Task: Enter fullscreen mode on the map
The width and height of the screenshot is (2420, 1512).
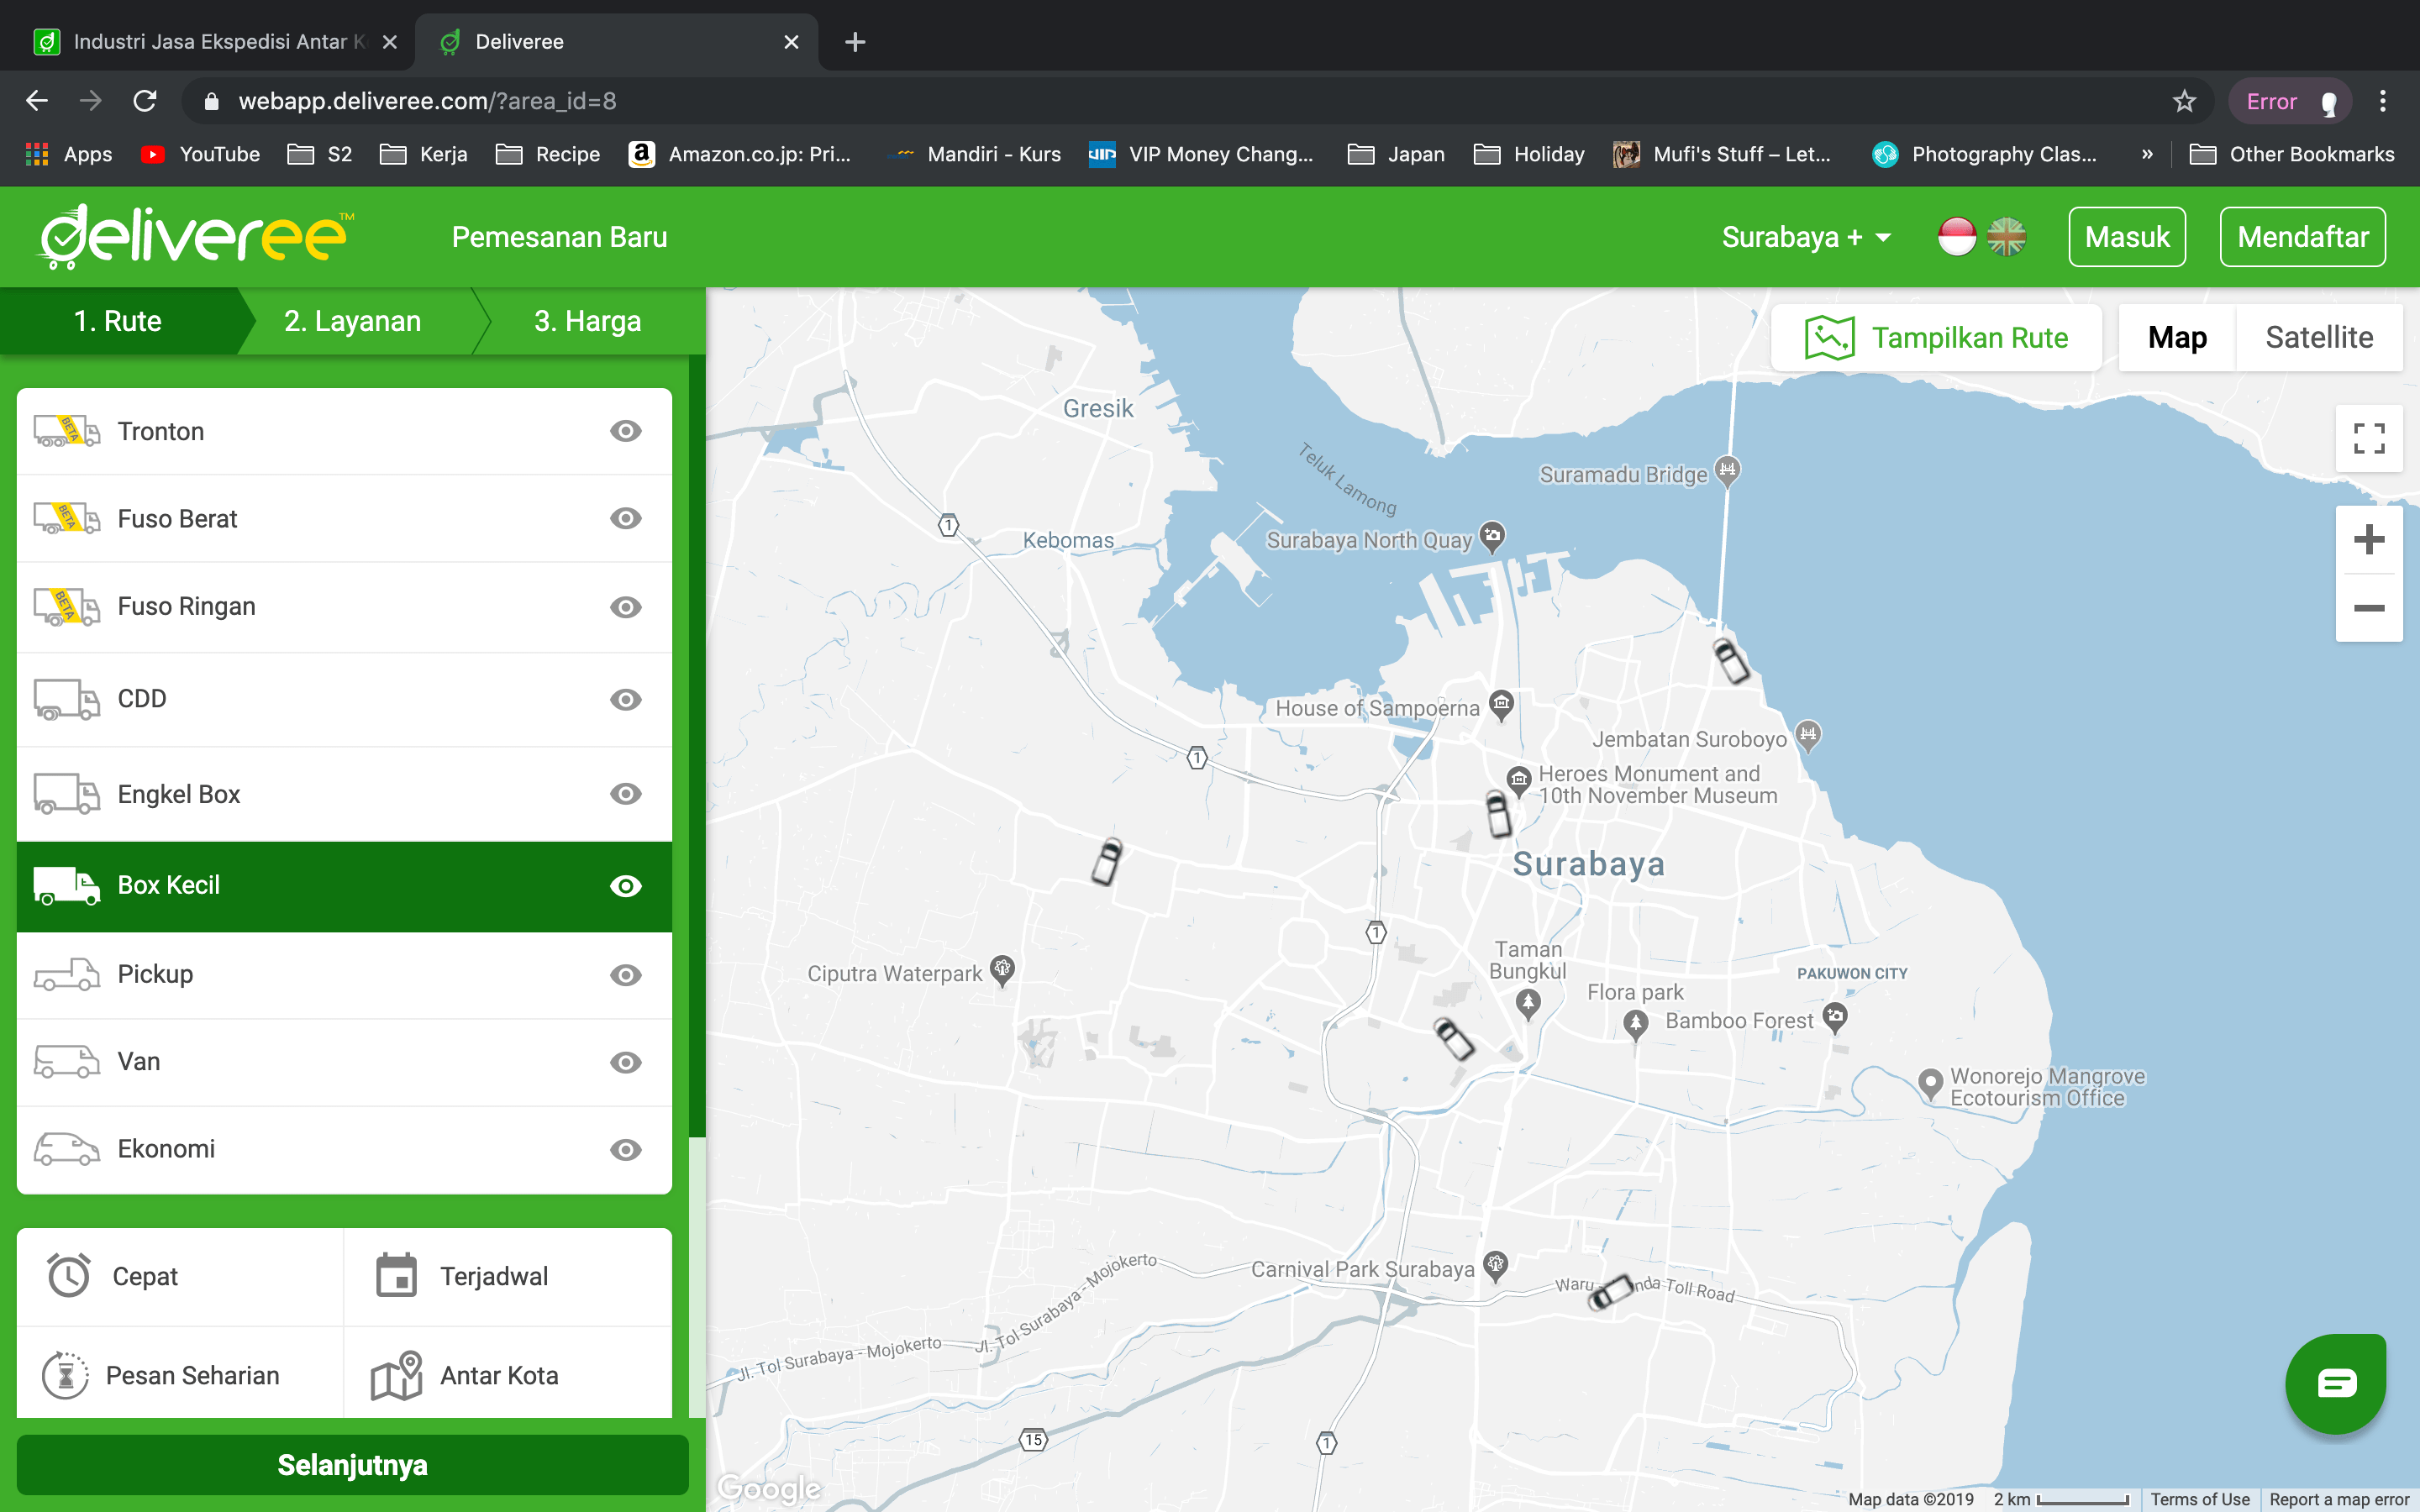Action: pyautogui.click(x=2370, y=437)
